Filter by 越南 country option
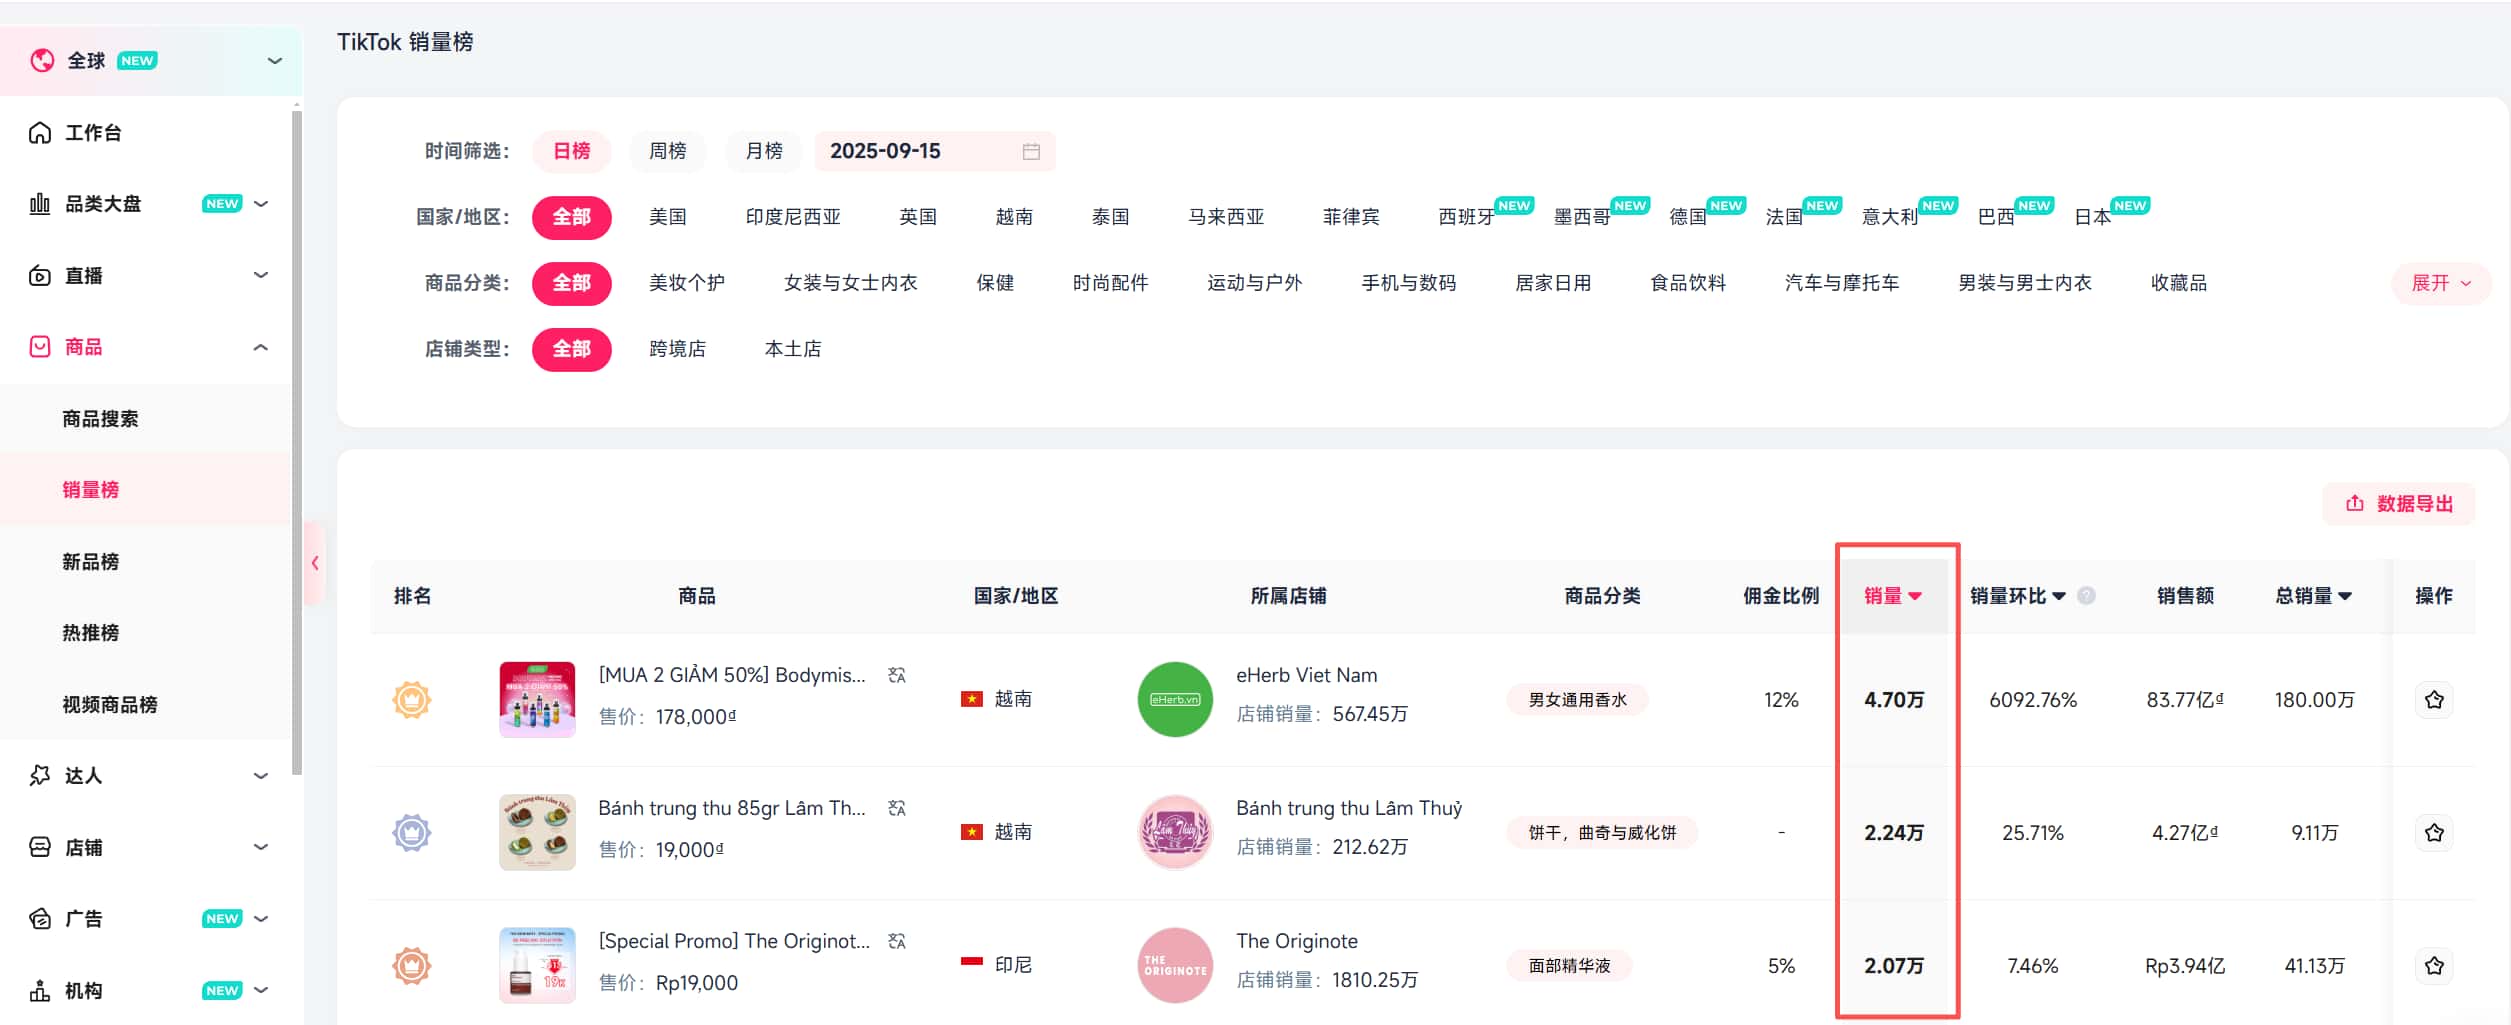Screen dimensions: 2511x1025 point(1013,217)
